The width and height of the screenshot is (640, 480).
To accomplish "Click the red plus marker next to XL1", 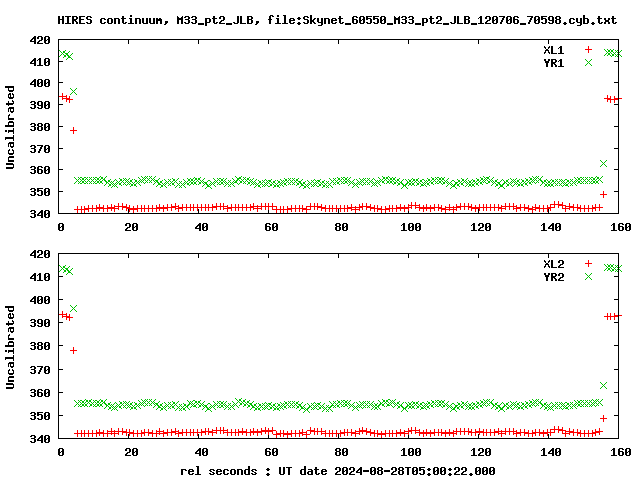I will pyautogui.click(x=588, y=49).
